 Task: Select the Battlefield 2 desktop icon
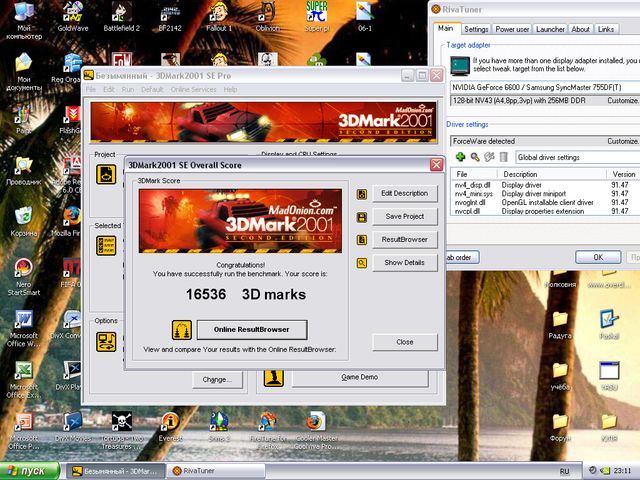122,17
